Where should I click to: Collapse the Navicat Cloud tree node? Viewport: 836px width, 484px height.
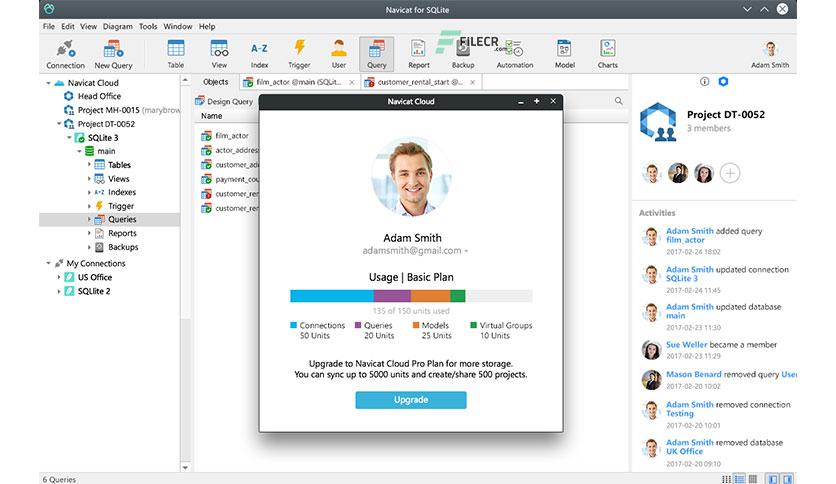(48, 83)
